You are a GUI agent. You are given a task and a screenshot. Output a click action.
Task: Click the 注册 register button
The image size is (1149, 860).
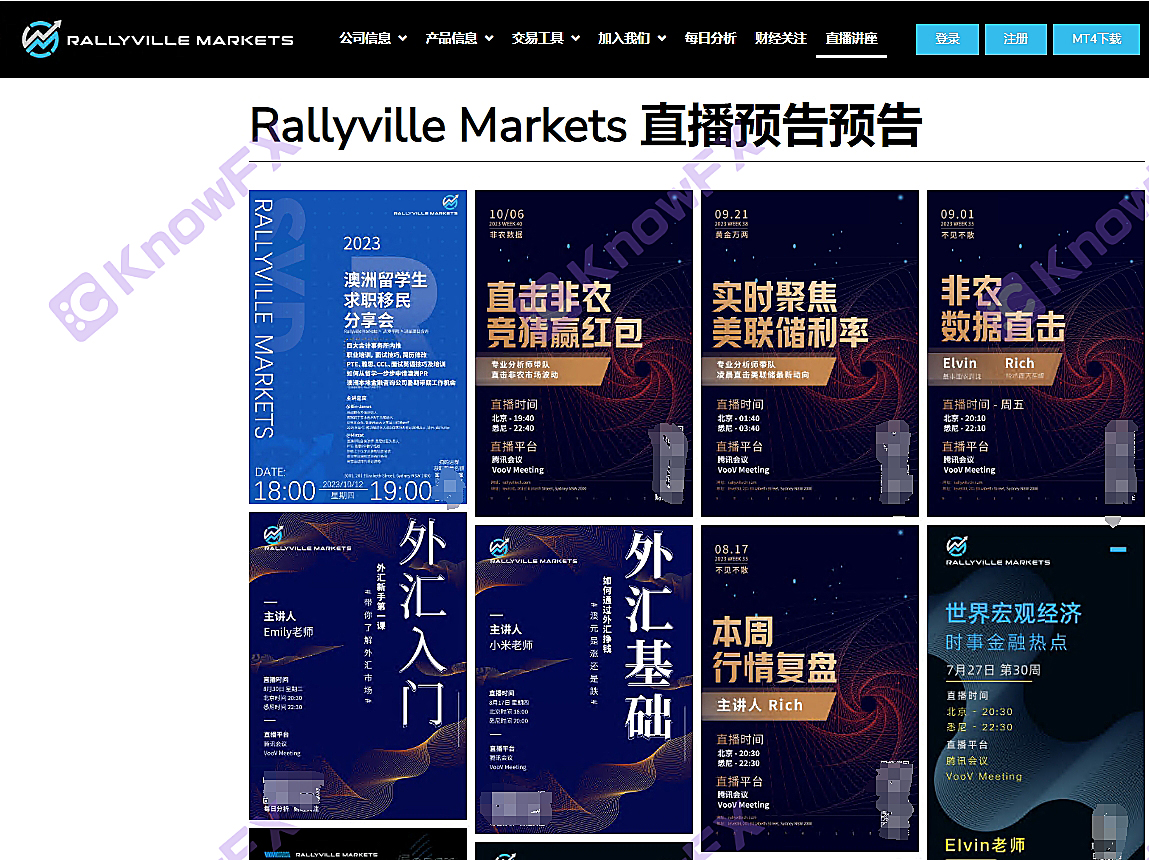click(1016, 40)
